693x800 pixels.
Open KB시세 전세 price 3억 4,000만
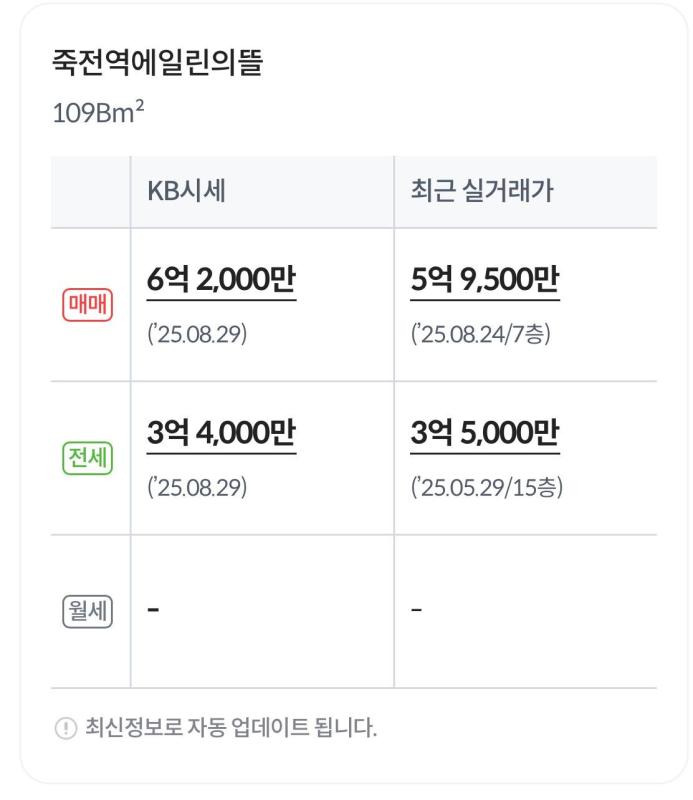[221, 433]
